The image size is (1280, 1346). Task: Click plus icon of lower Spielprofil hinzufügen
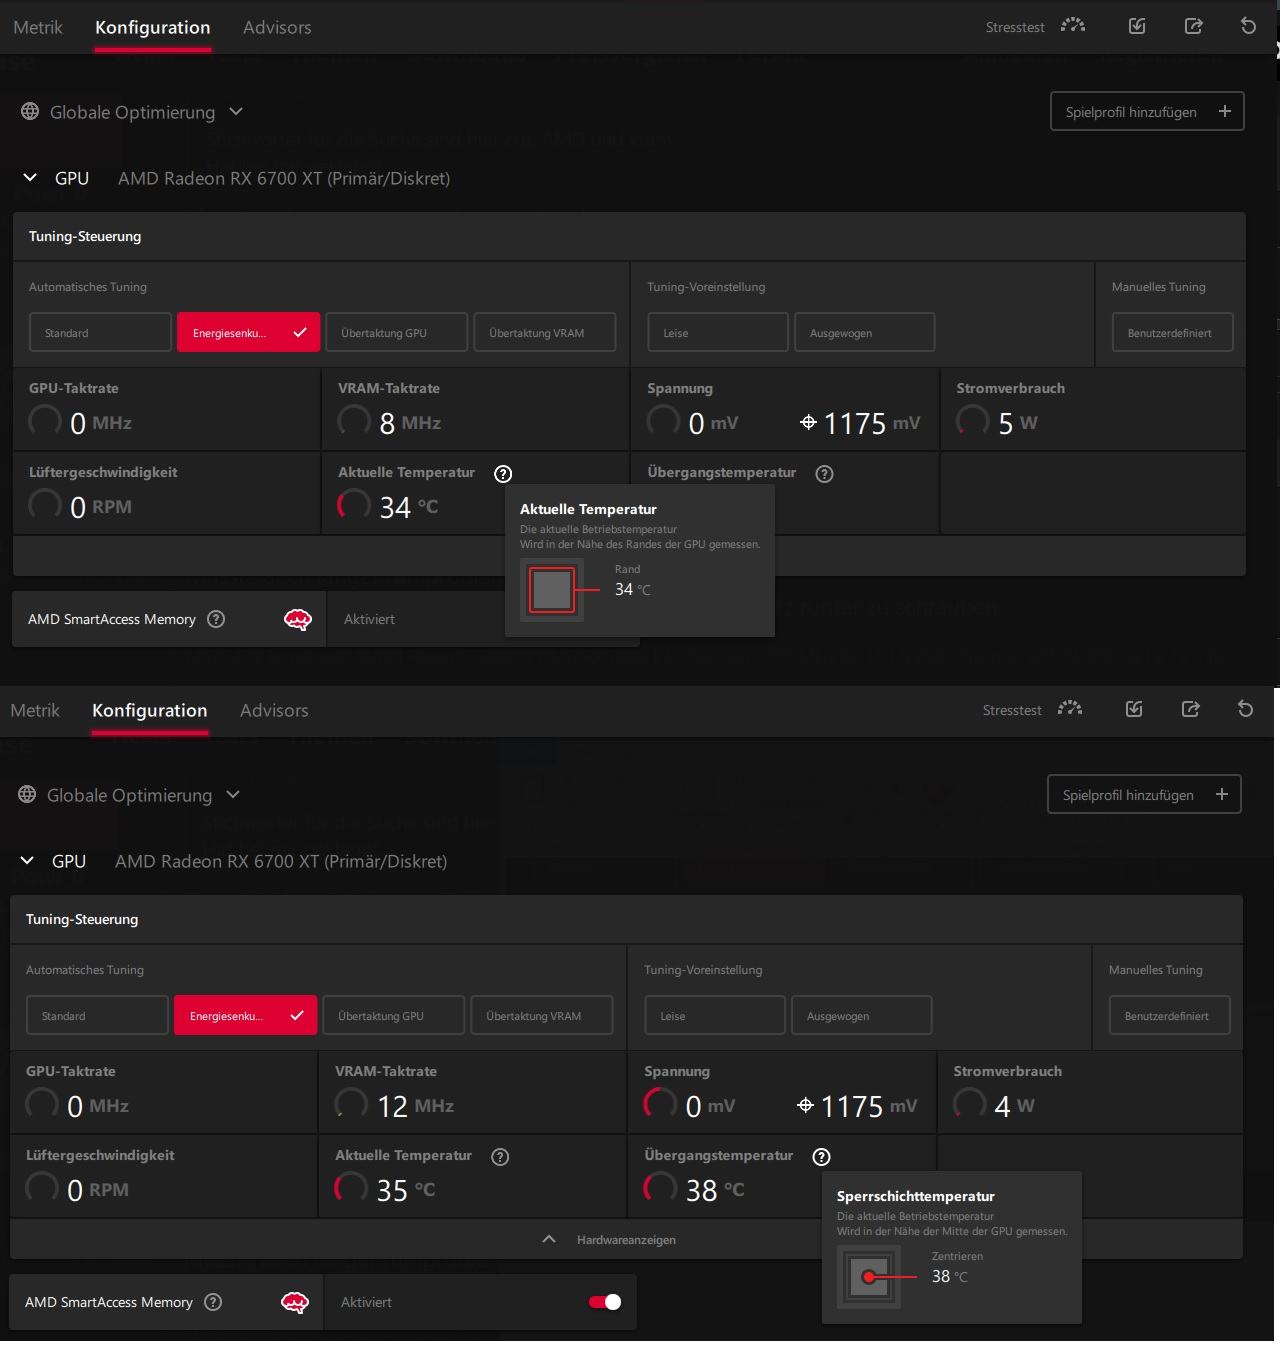coord(1221,794)
